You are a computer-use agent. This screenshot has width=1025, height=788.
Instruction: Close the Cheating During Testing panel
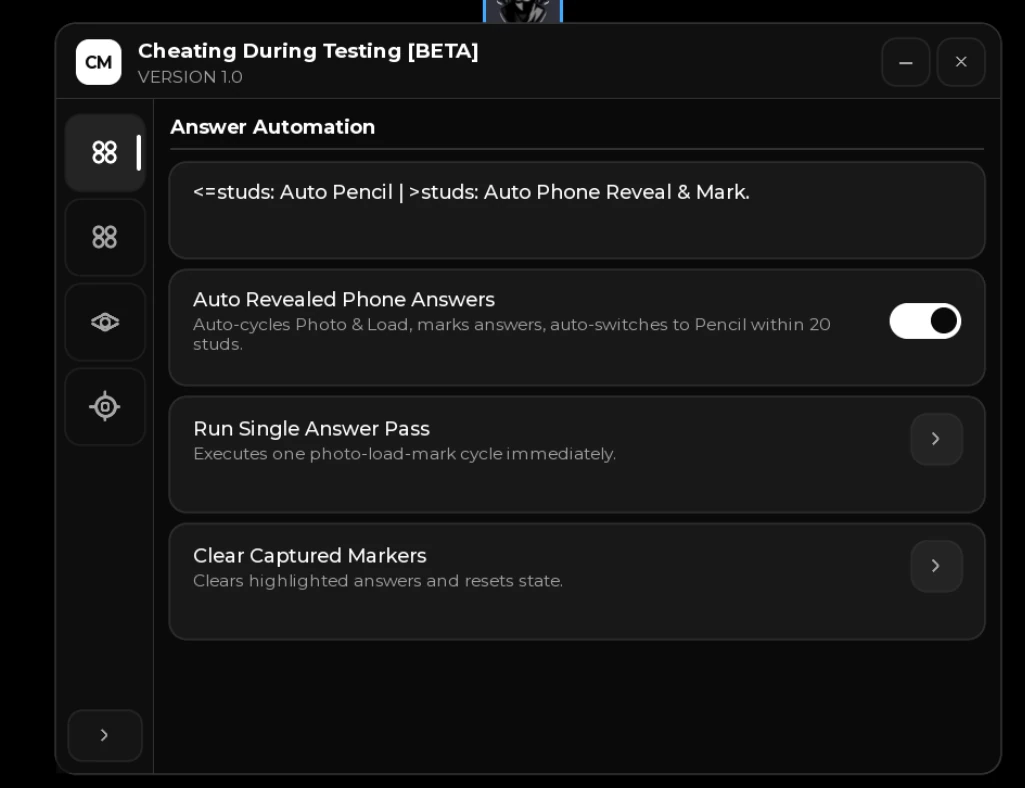click(x=961, y=62)
